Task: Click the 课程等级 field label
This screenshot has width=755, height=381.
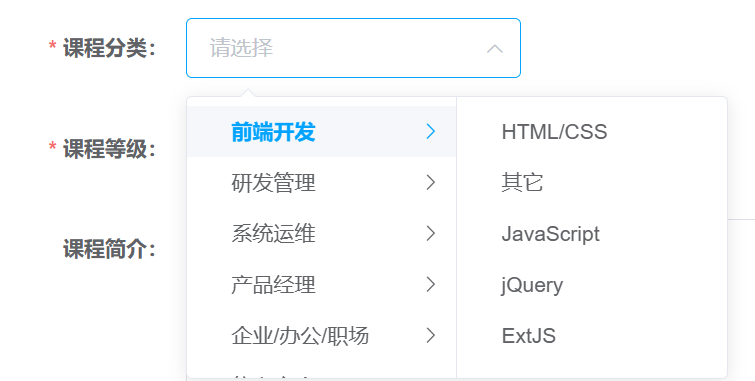Action: point(109,149)
